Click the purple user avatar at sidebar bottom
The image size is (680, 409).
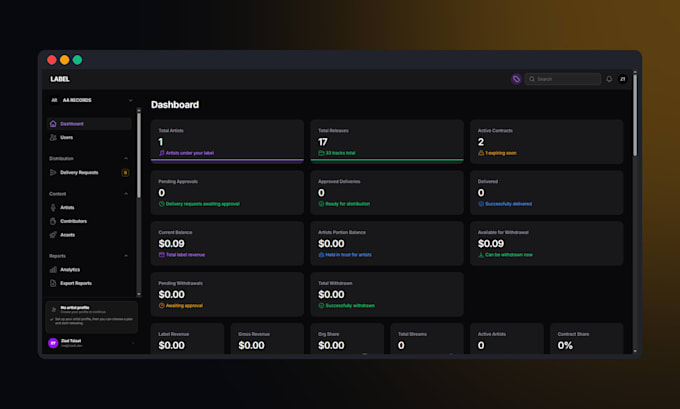(x=53, y=343)
